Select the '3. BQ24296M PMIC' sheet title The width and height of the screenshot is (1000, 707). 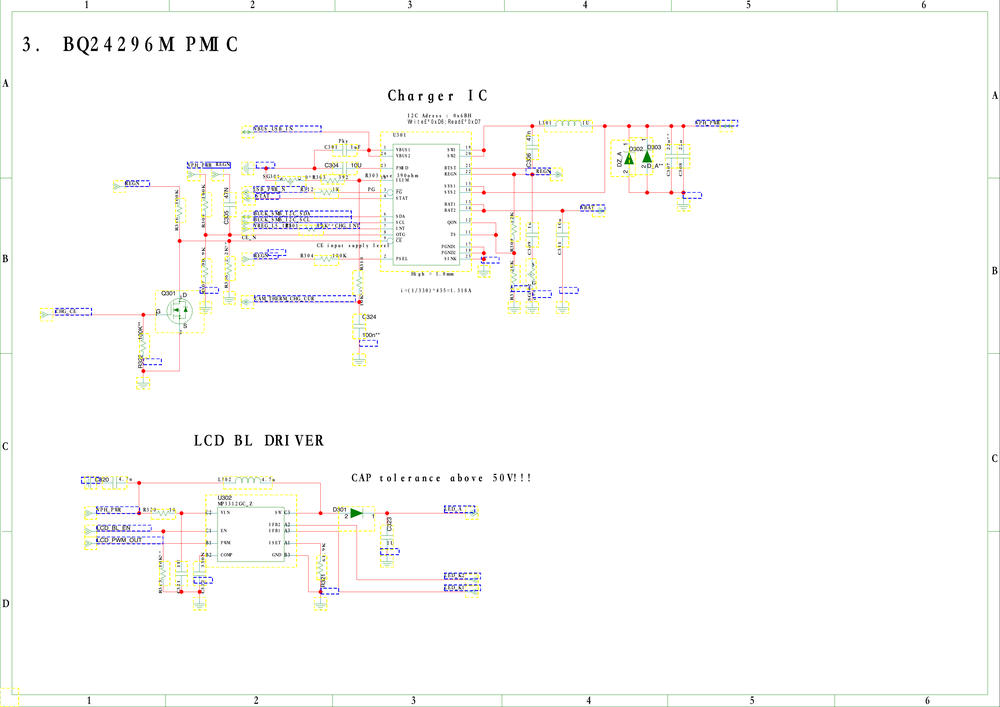(x=131, y=45)
